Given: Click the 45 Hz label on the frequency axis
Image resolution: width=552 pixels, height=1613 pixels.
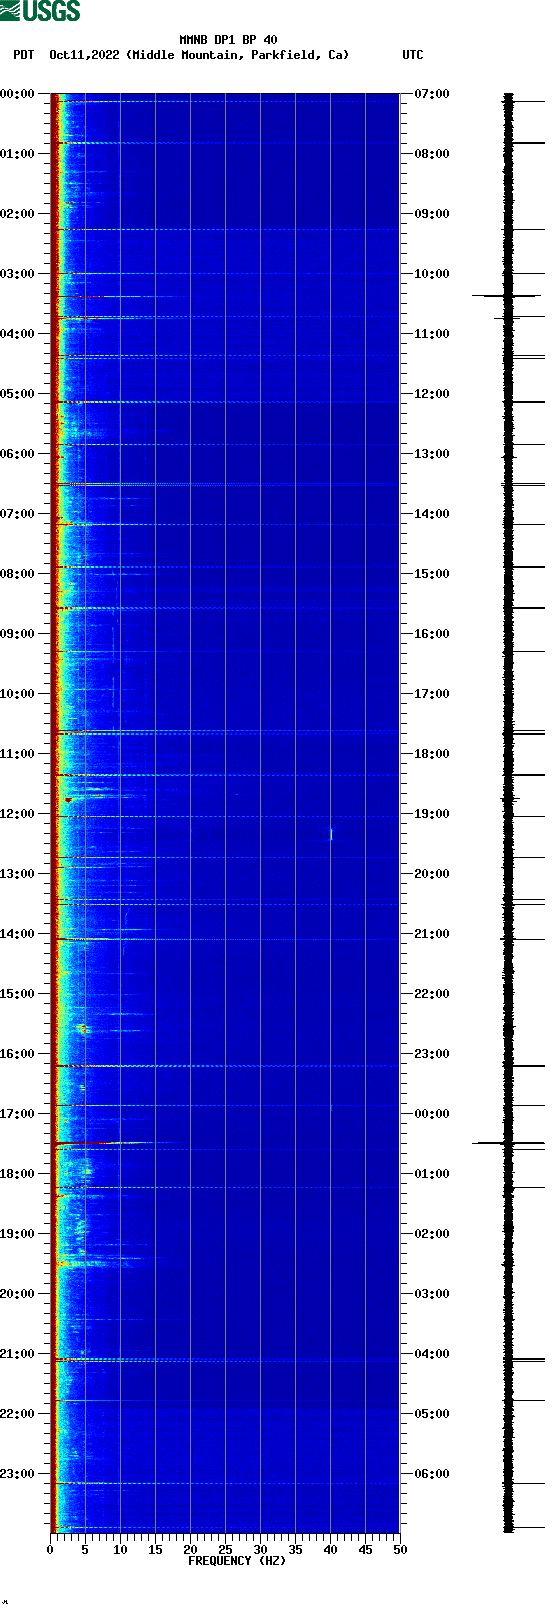Looking at the screenshot, I should coord(365,1550).
